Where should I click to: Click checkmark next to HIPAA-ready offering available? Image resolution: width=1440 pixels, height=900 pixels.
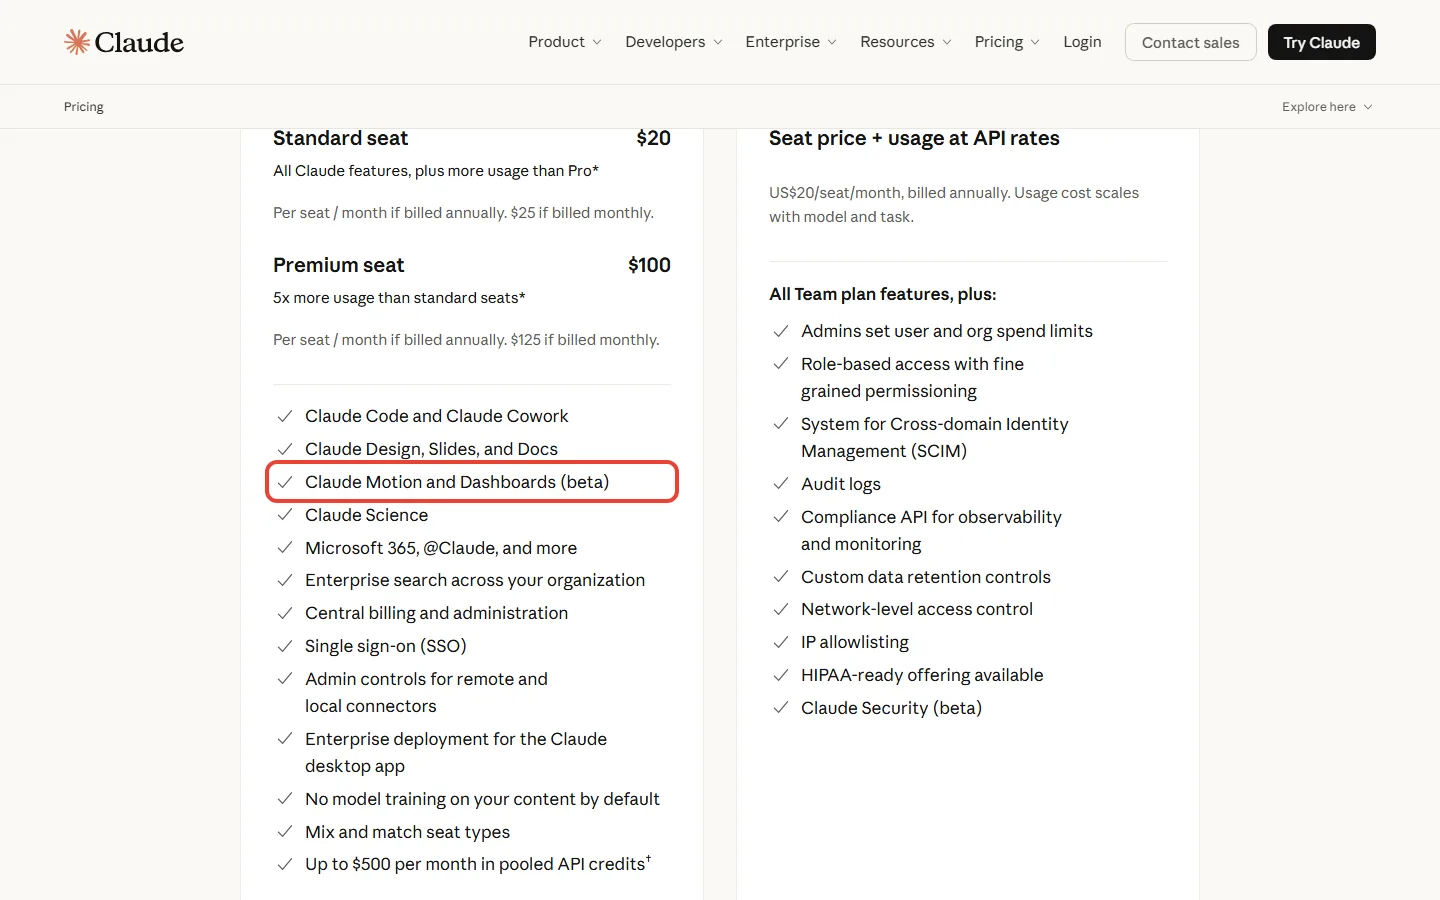781,675
